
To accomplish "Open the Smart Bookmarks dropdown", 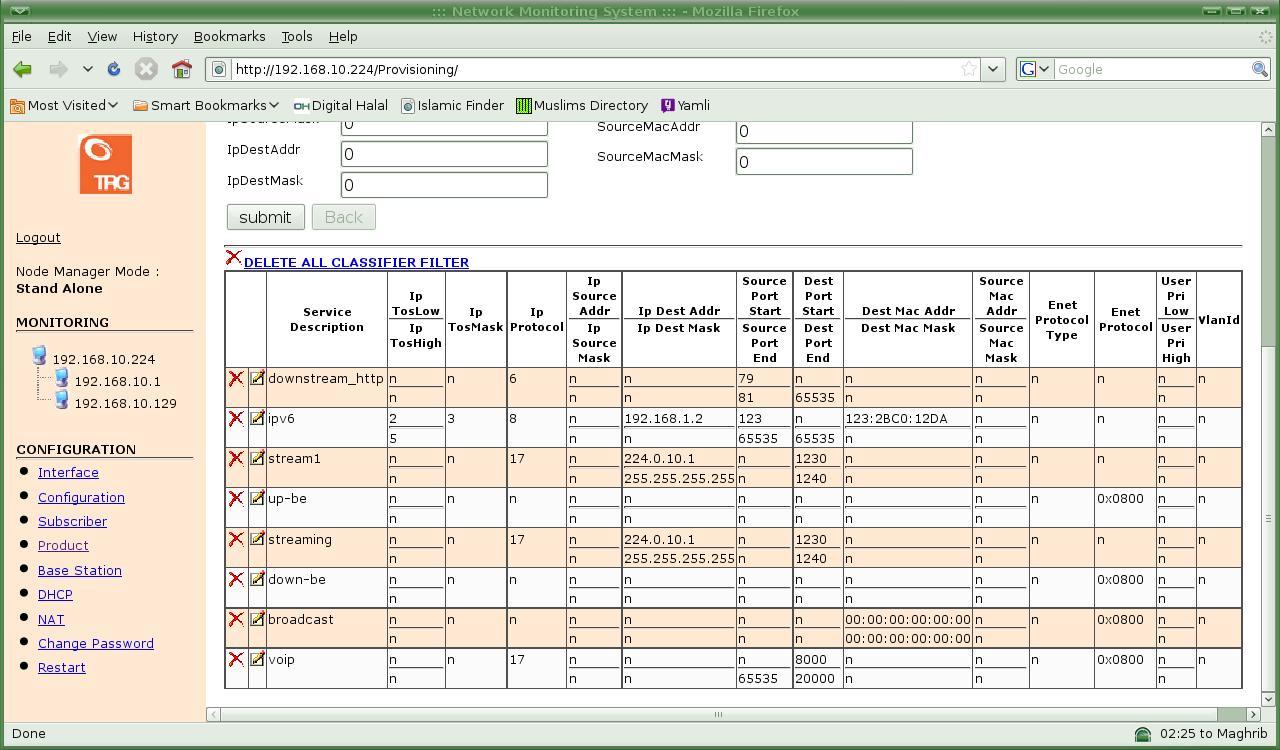I will pyautogui.click(x=206, y=105).
